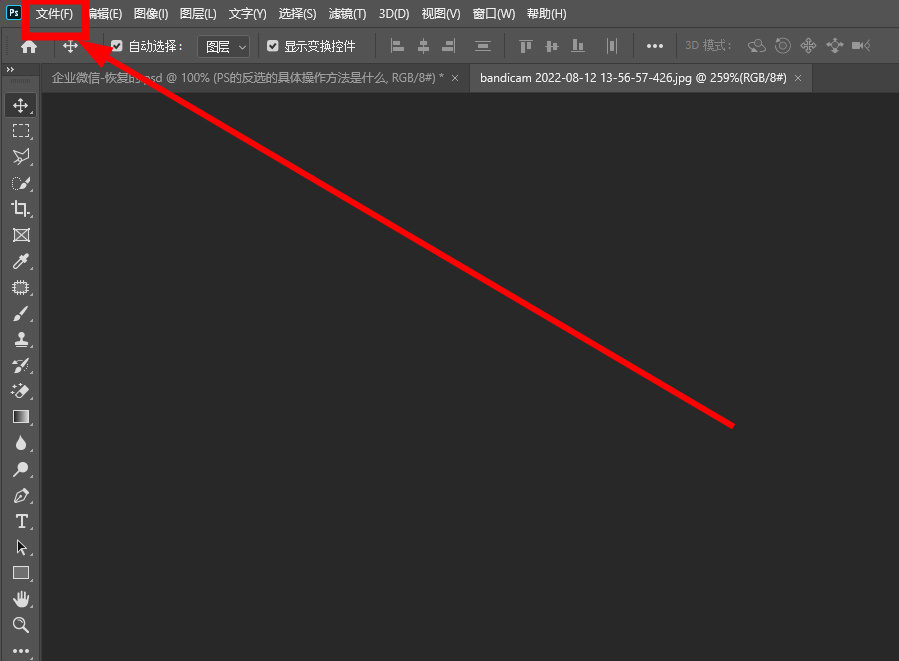
Task: Choose the Hand tool
Action: pyautogui.click(x=21, y=599)
